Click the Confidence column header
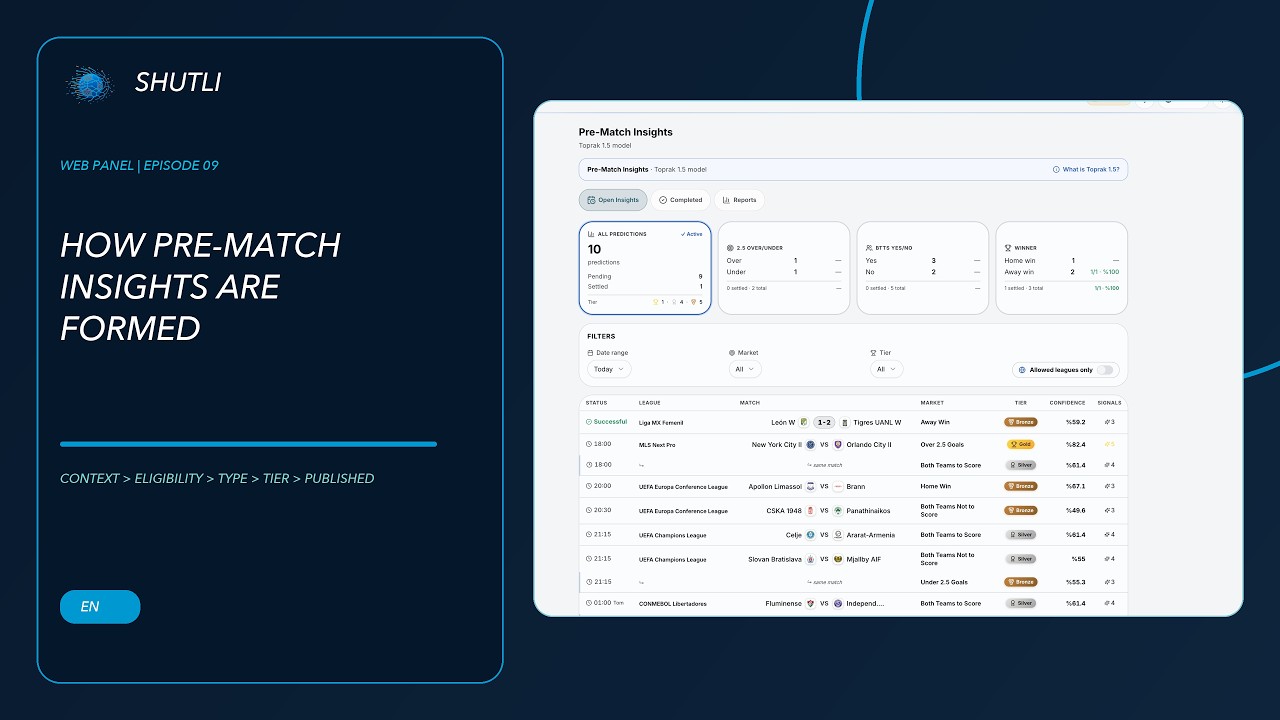Viewport: 1280px width, 720px height. 1067,403
